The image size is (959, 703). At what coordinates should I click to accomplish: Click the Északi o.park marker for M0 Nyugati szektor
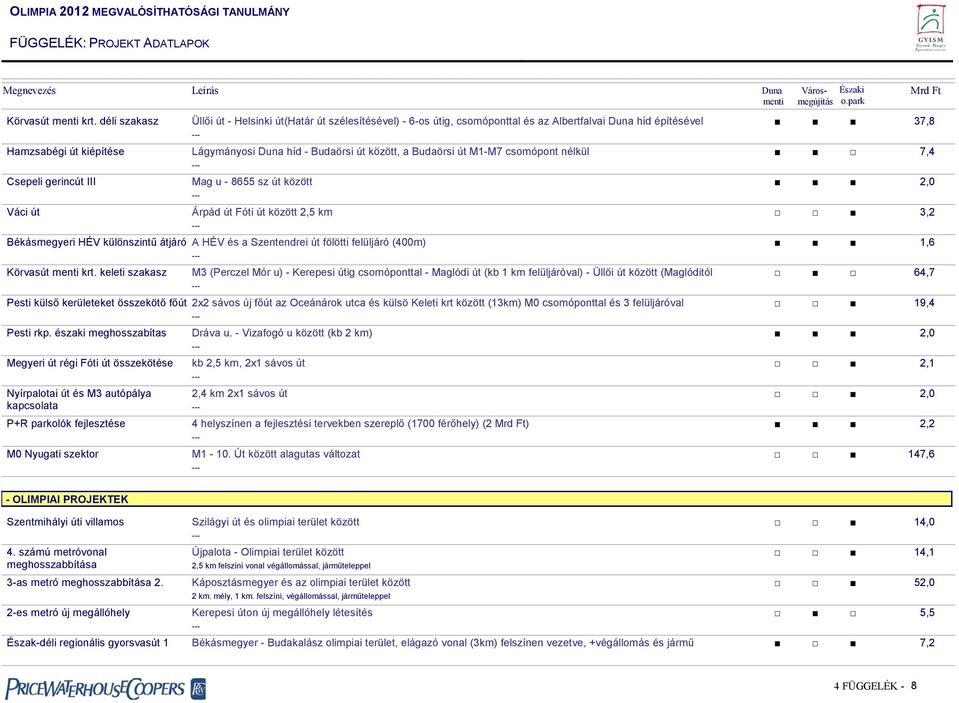tap(853, 455)
